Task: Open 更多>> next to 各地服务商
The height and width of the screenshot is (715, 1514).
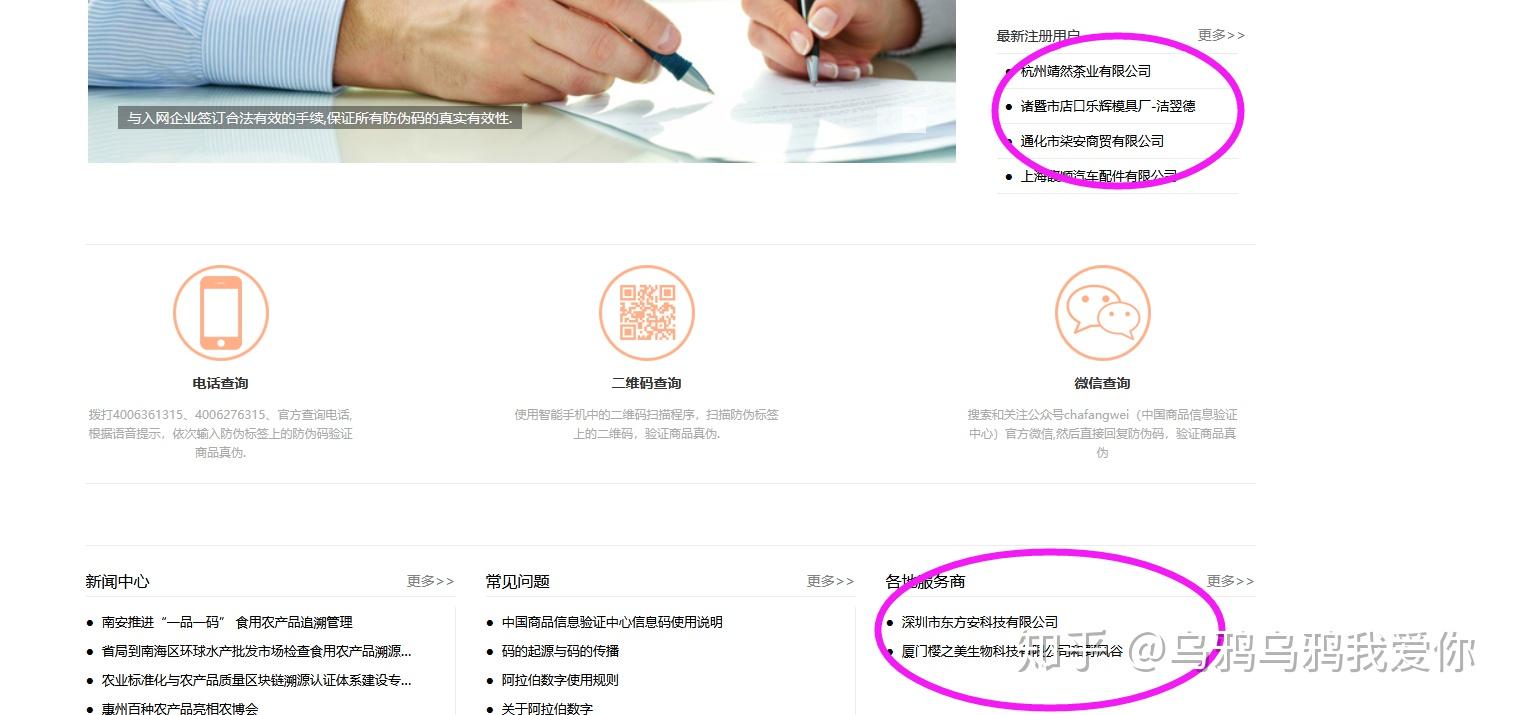Action: [1230, 581]
